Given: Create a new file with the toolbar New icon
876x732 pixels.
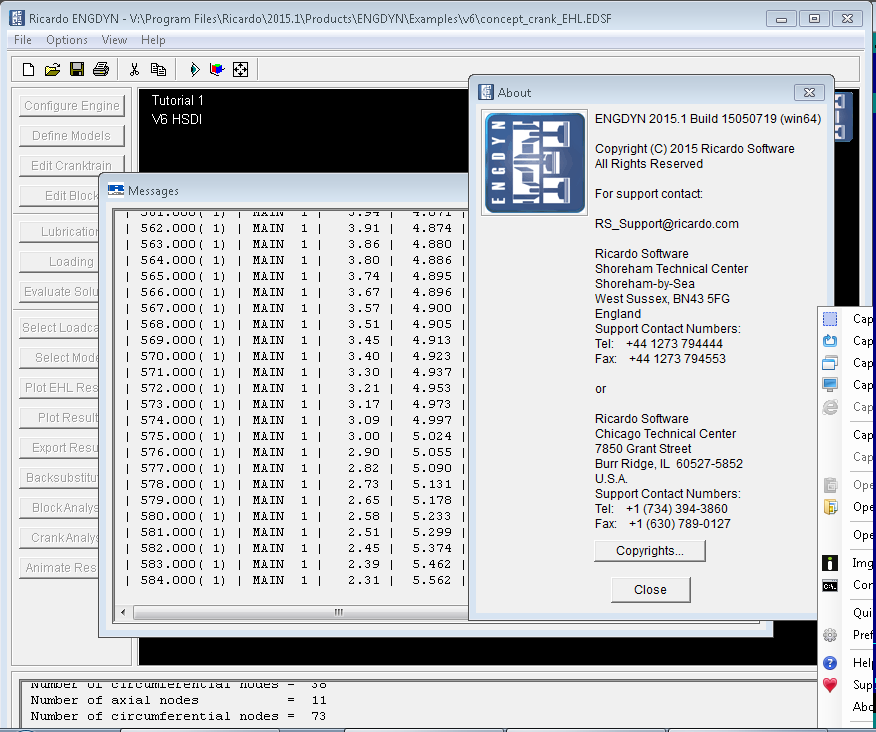Looking at the screenshot, I should pos(28,69).
